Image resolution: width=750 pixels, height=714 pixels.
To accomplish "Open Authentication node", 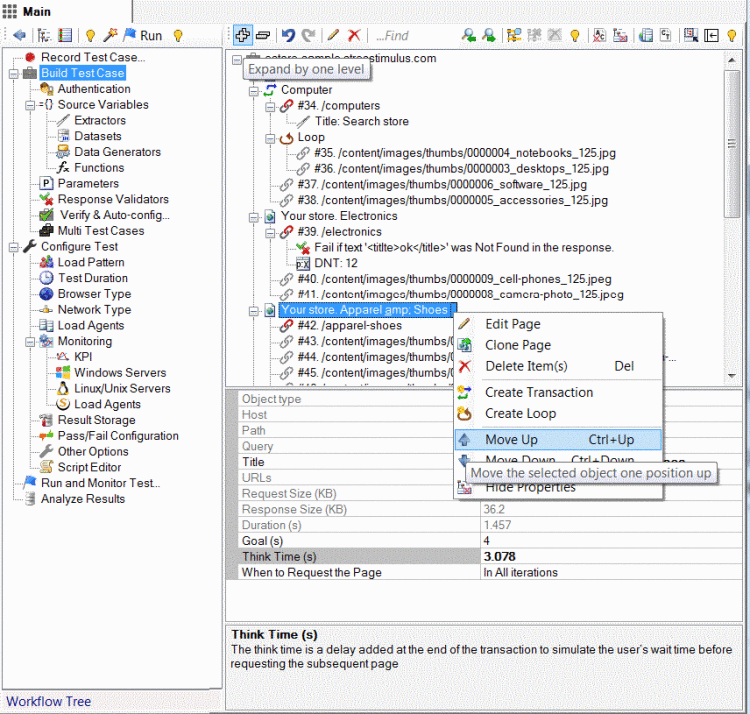I will (x=94, y=88).
